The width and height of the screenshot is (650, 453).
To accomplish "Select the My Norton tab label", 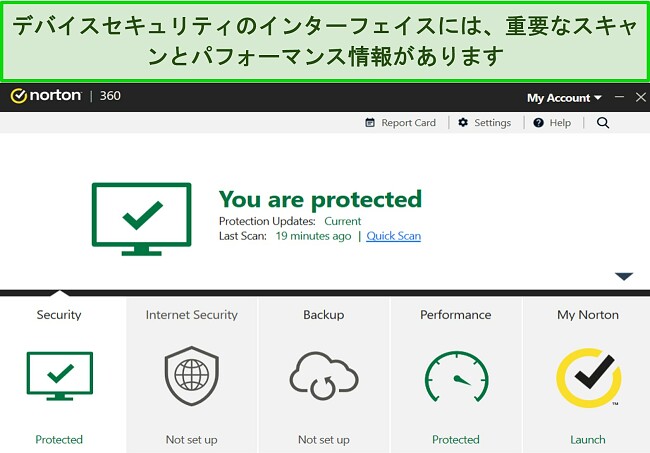I will coord(588,315).
